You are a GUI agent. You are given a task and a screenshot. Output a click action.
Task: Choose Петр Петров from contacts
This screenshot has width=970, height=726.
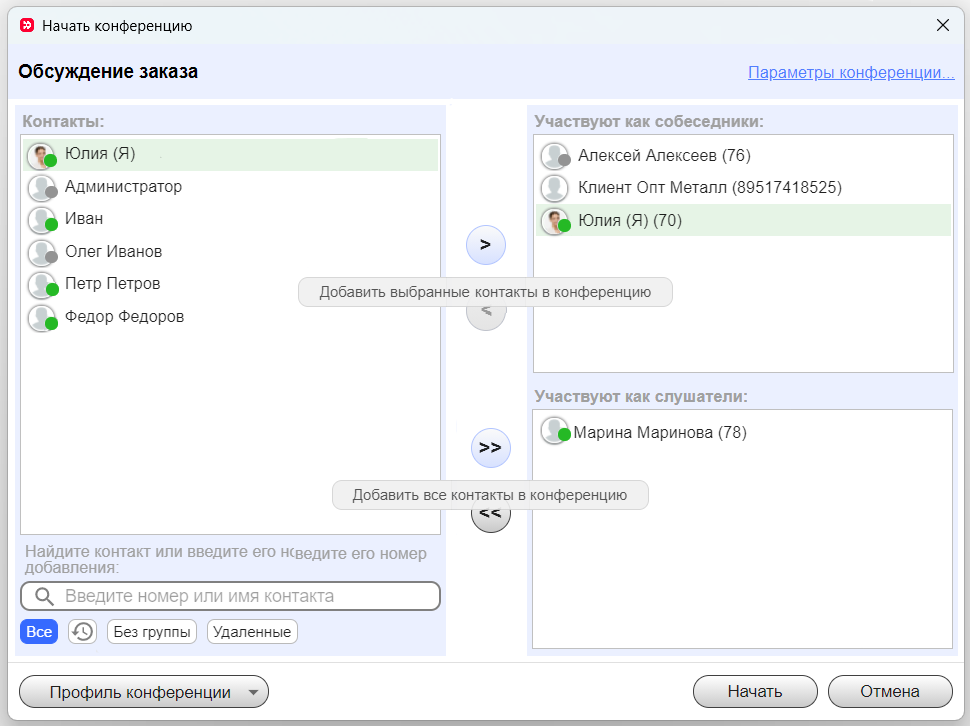pos(112,284)
